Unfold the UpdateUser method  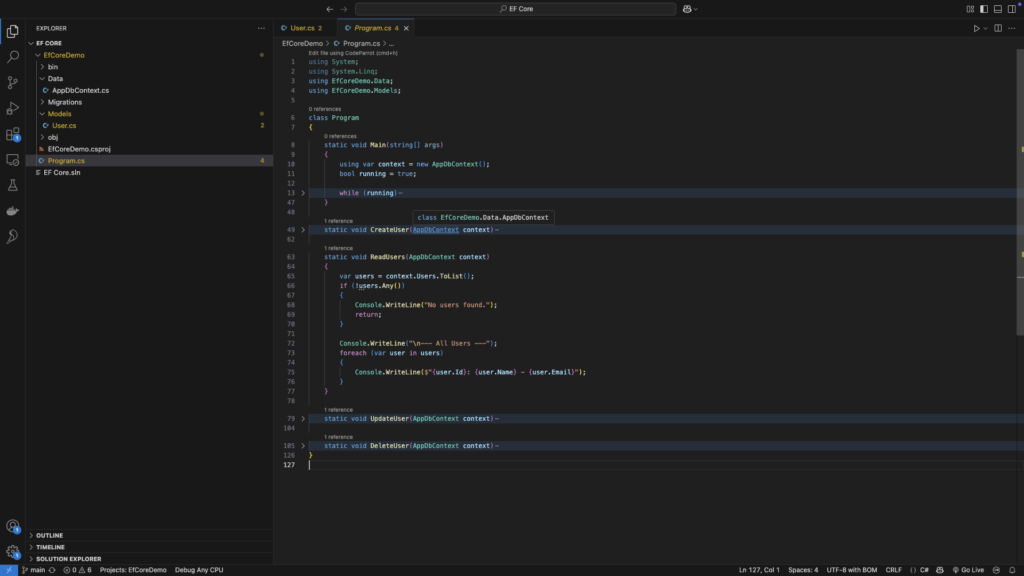[303, 419]
